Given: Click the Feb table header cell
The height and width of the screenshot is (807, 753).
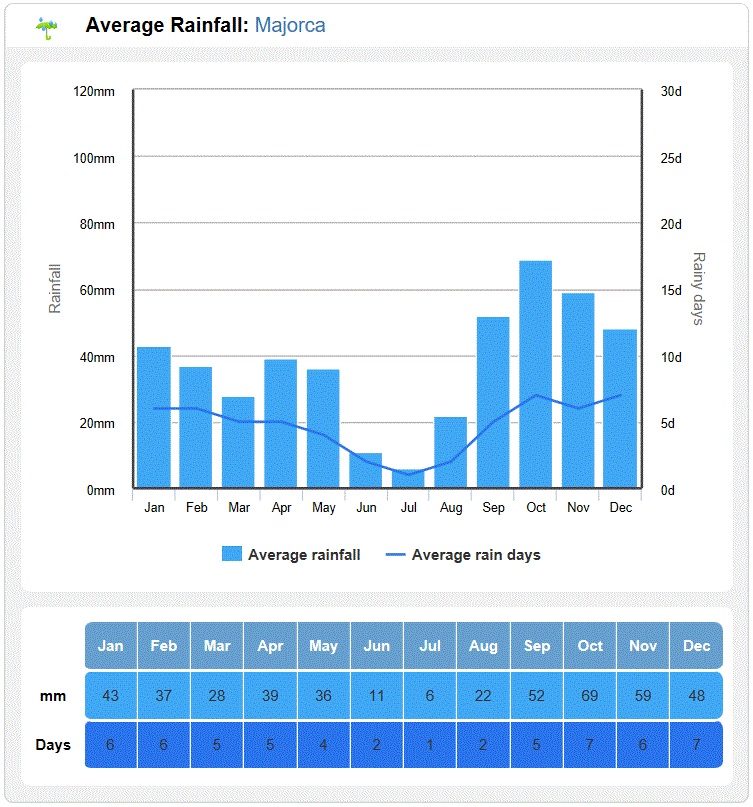Looking at the screenshot, I should tap(164, 645).
